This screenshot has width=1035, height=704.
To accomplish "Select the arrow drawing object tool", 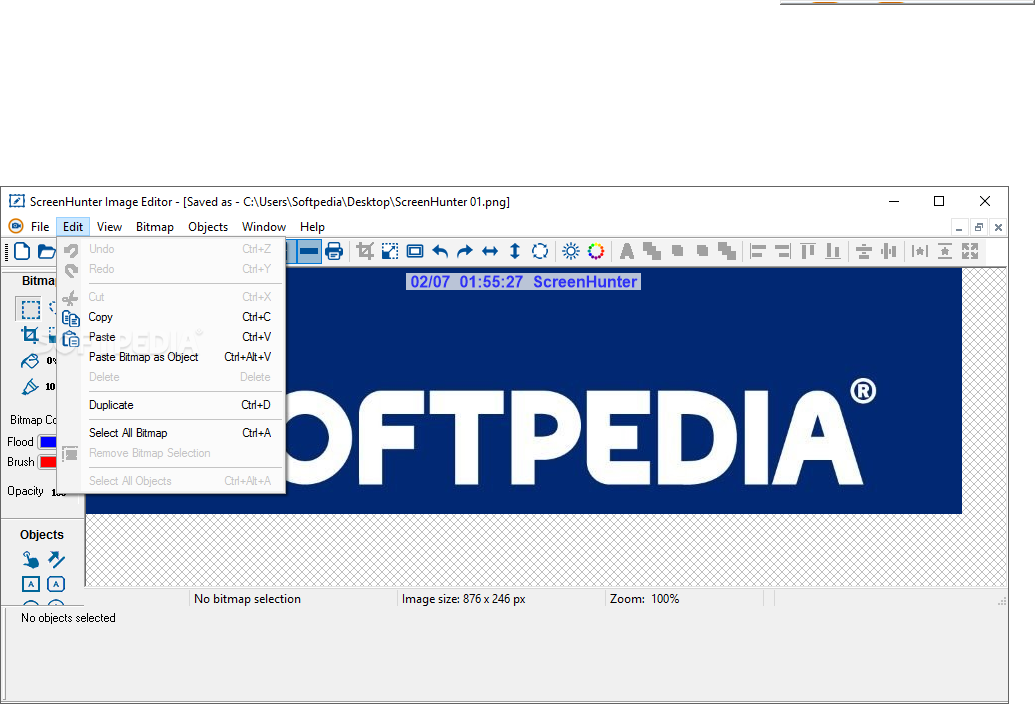I will [57, 560].
